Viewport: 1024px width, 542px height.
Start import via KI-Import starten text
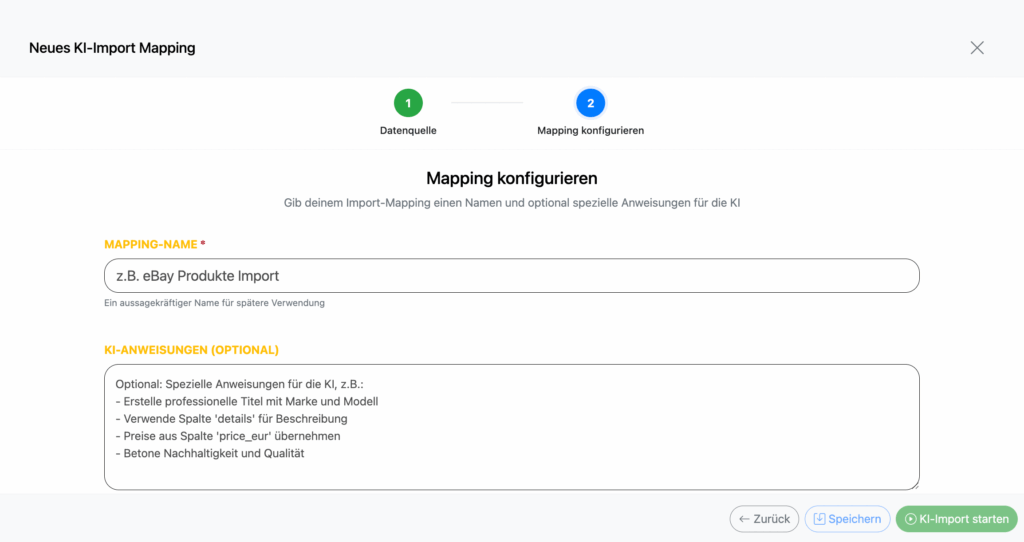pyautogui.click(x=964, y=519)
